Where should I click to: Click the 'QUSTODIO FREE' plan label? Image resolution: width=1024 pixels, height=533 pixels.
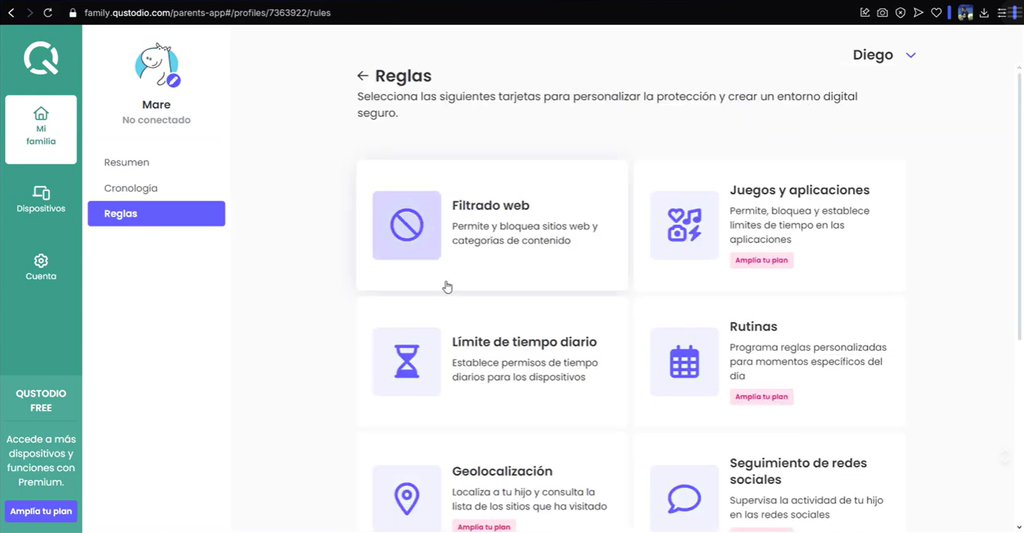pos(41,400)
